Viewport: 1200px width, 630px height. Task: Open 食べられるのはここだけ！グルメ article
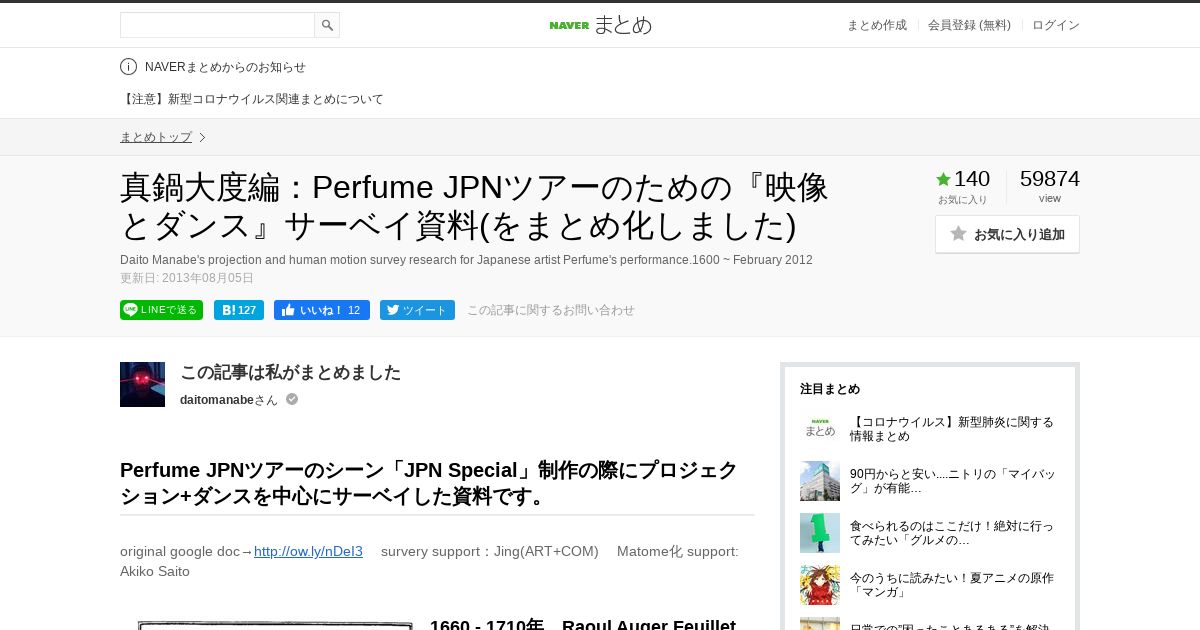pyautogui.click(x=952, y=533)
